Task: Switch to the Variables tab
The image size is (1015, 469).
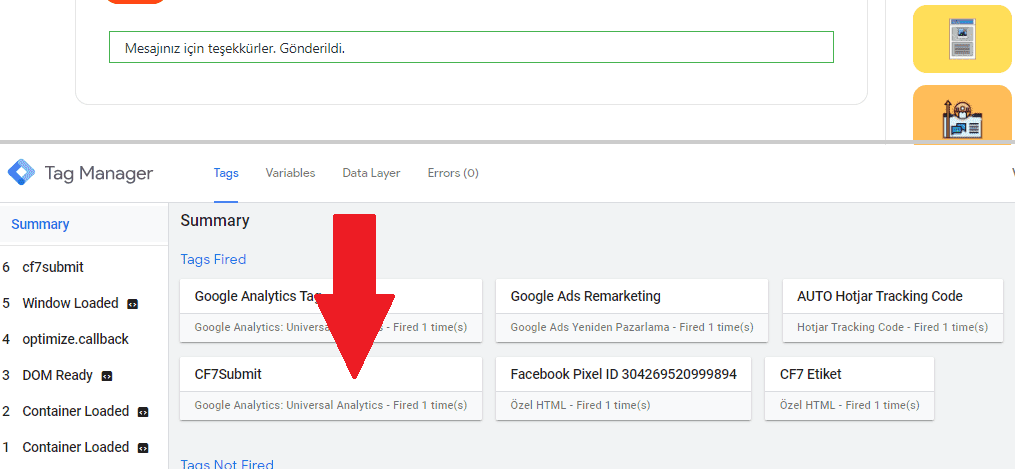Action: click(x=290, y=173)
